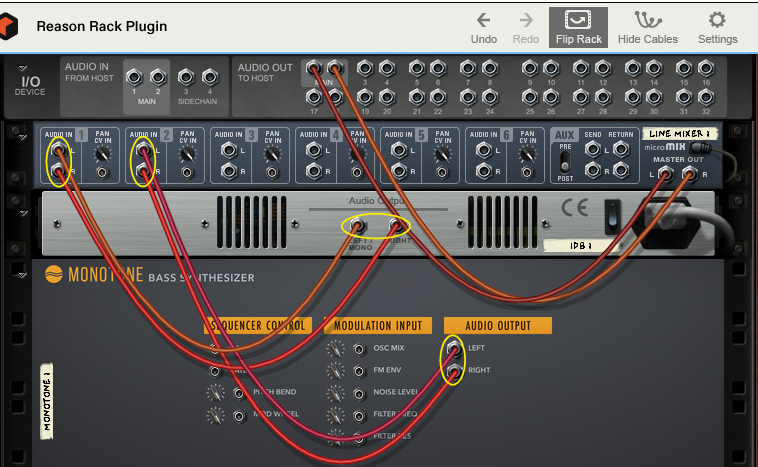This screenshot has height=467, width=758.
Task: Click mixer channel 6 Audio In R jack
Action: (x=484, y=171)
